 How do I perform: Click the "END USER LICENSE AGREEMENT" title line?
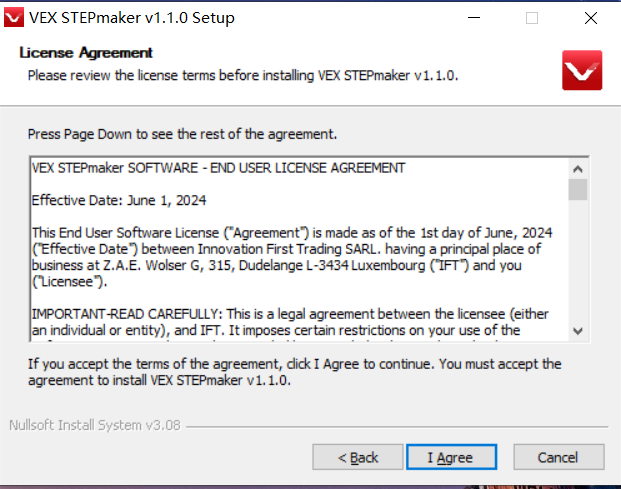pos(219,168)
